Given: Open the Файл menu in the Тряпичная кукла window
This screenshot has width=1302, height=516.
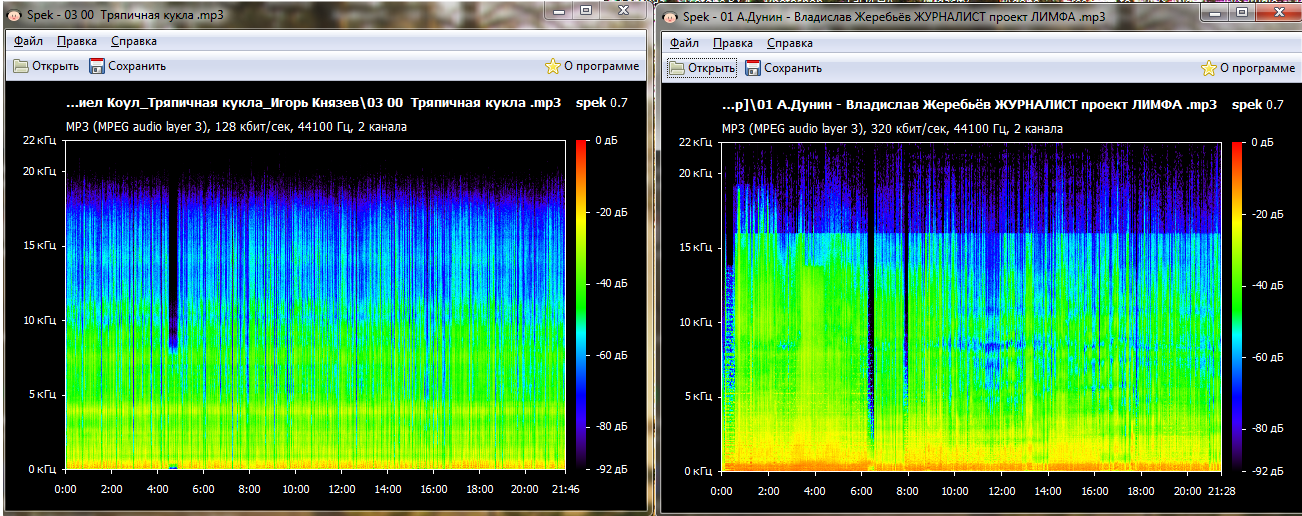Looking at the screenshot, I should pyautogui.click(x=29, y=41).
